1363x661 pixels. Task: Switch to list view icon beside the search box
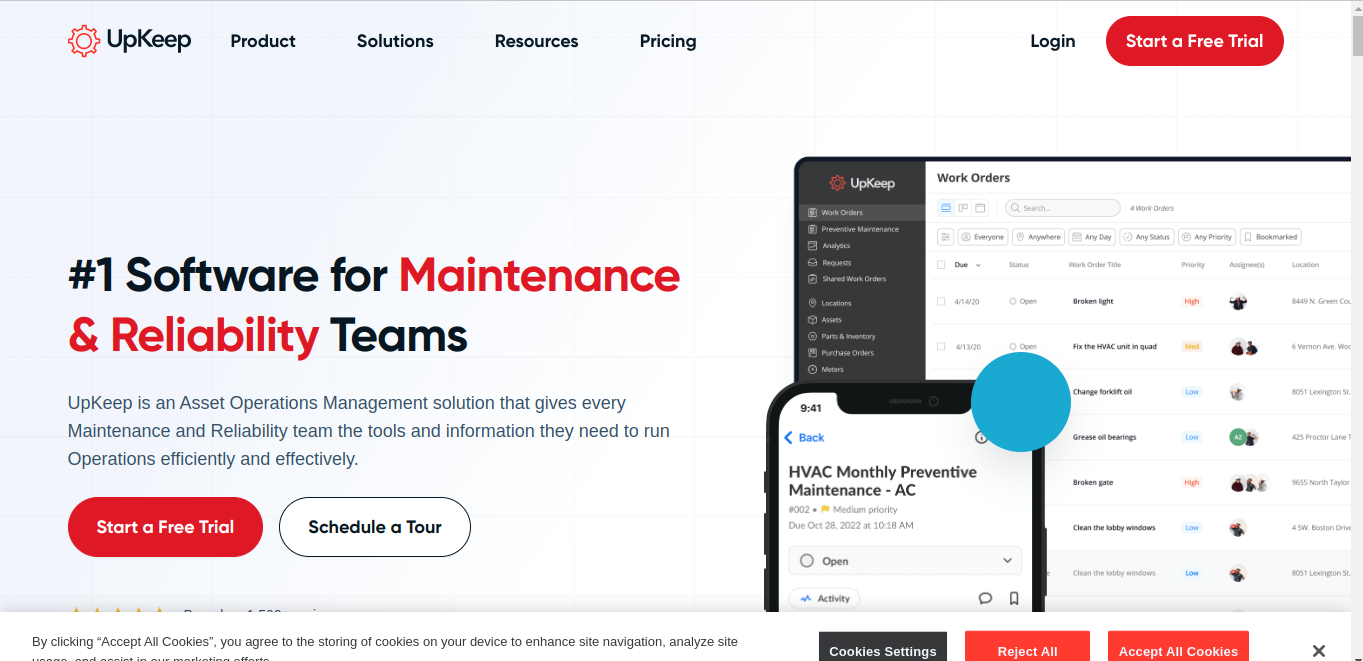[946, 208]
